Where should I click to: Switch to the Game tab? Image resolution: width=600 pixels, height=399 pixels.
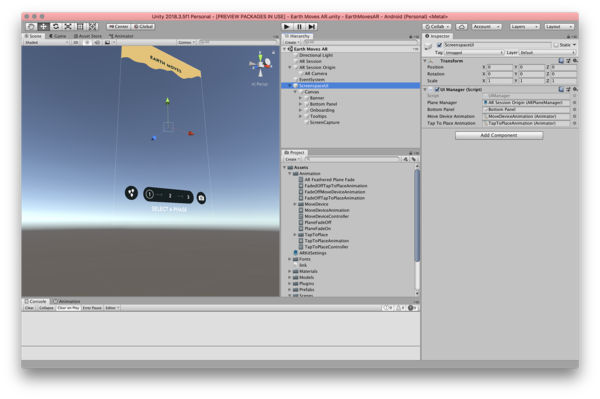click(x=57, y=36)
